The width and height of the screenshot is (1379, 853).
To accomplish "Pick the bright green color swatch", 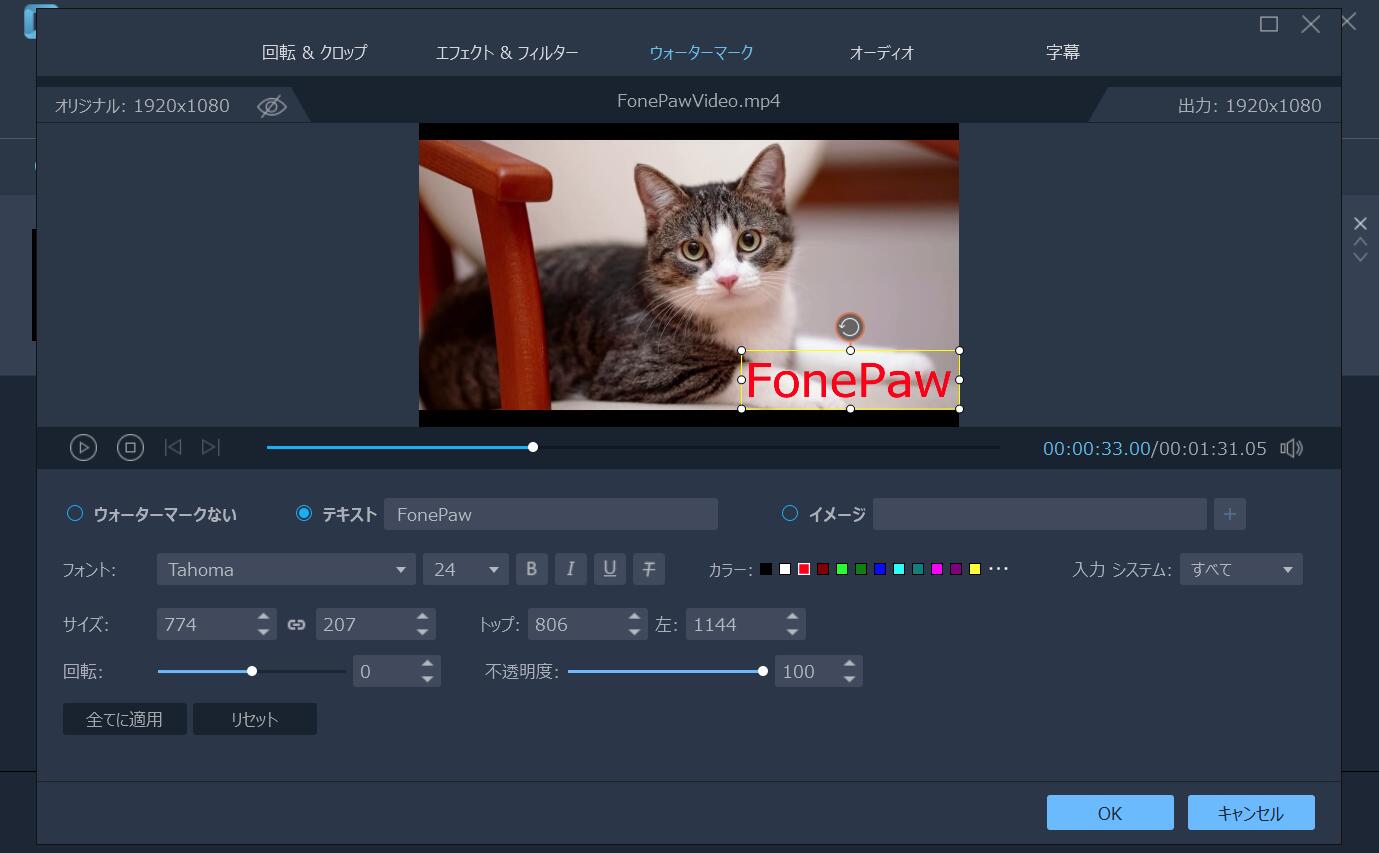I will click(x=842, y=569).
